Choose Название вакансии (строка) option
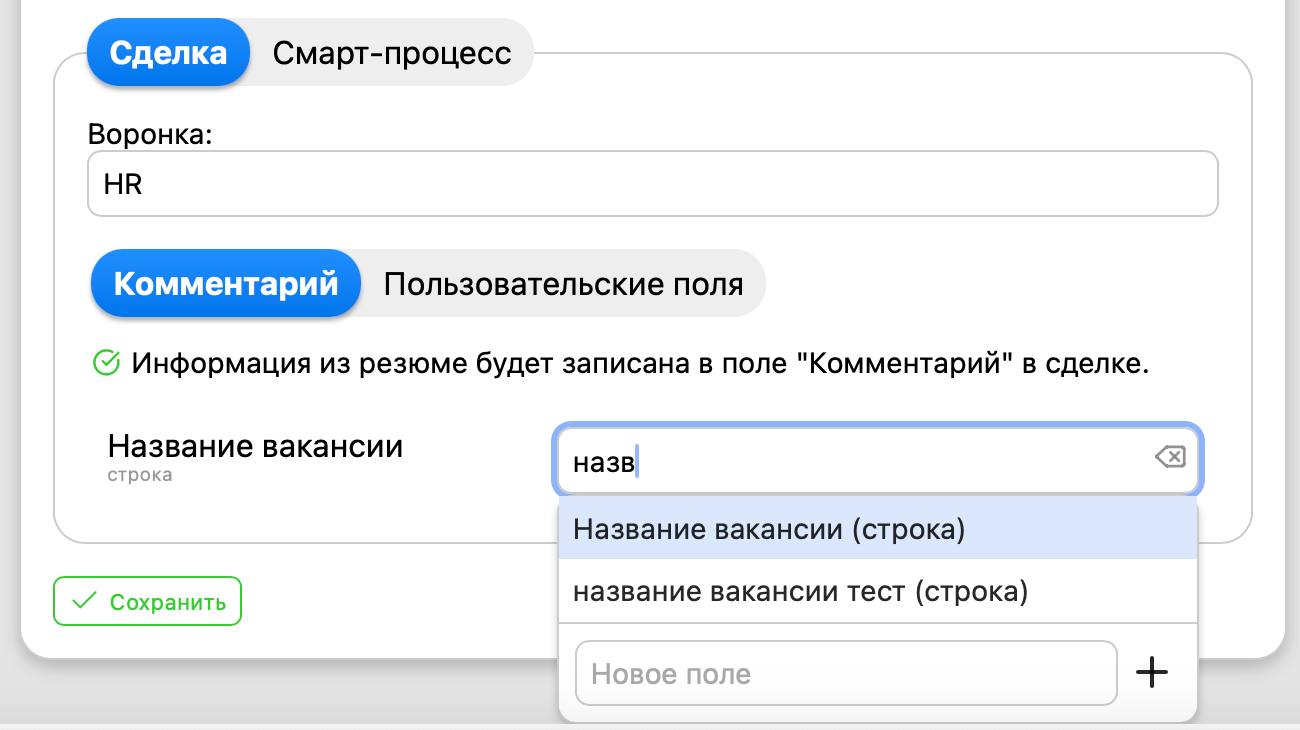Screen dimensions: 1300x730 click(878, 529)
